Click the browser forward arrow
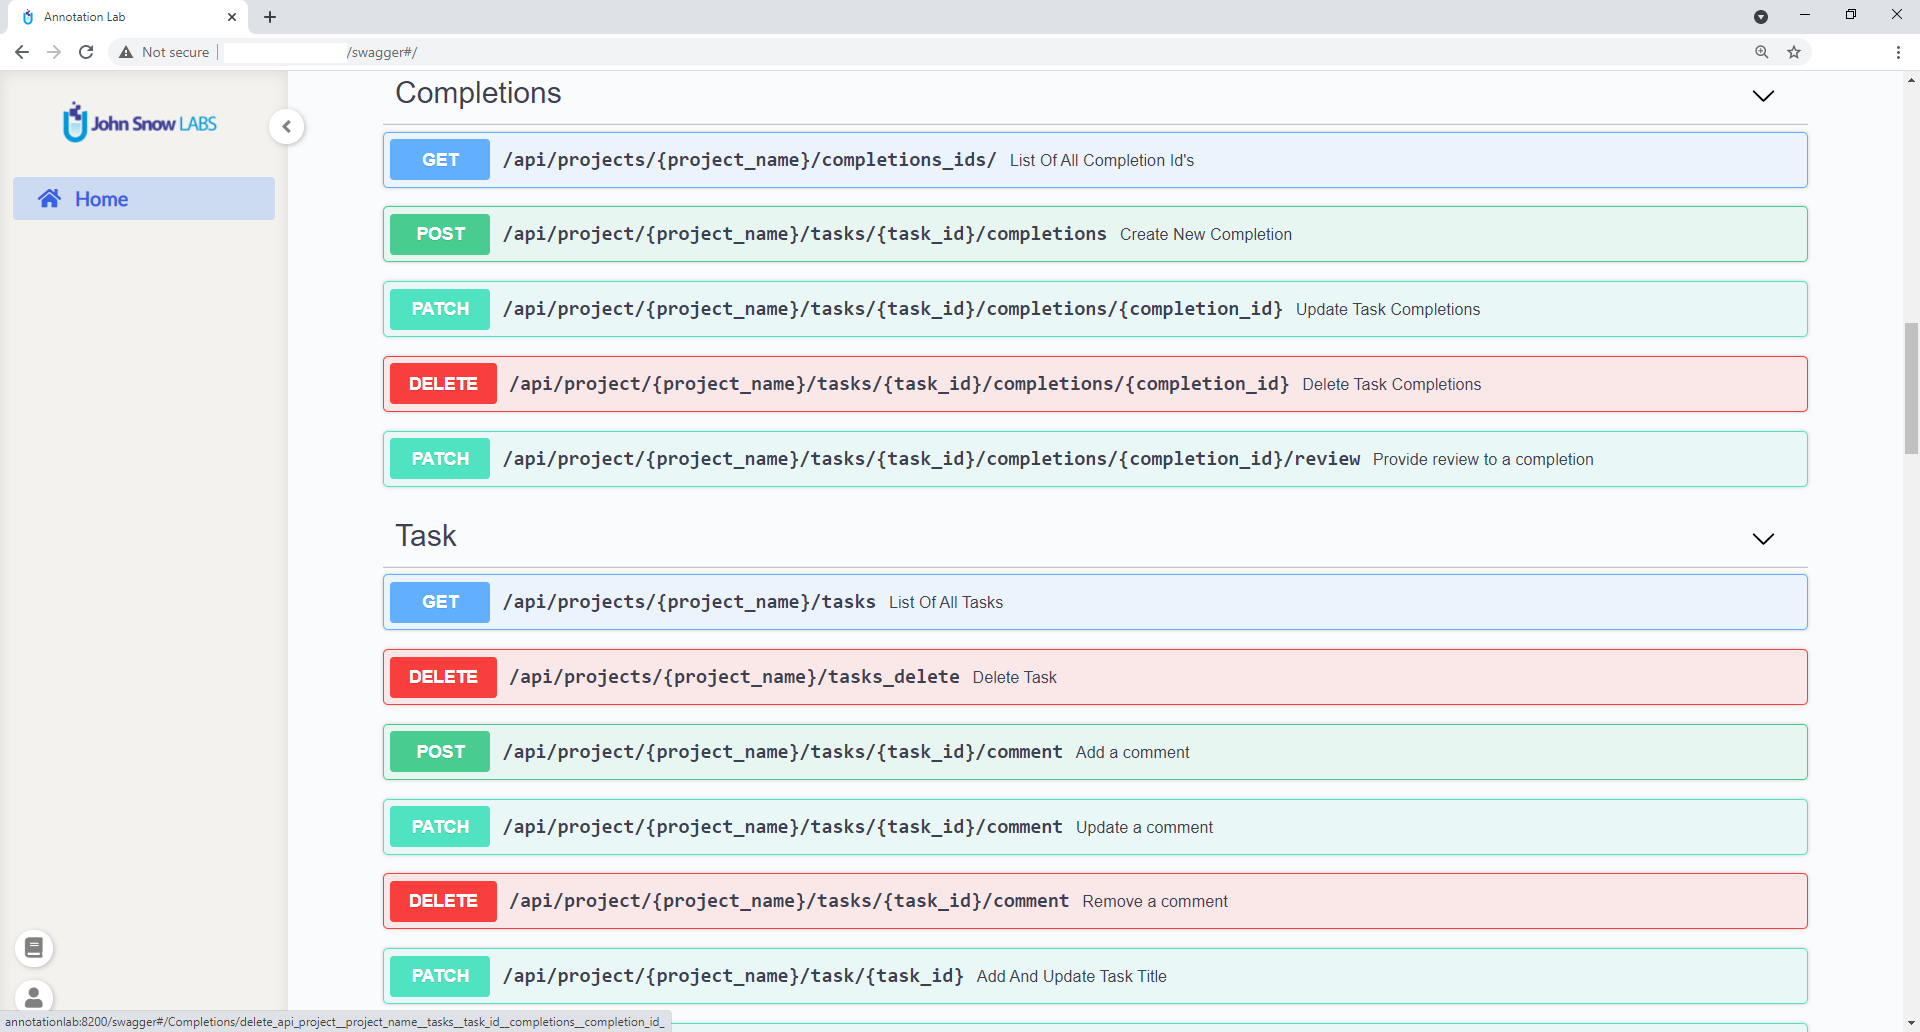Screen dimensions: 1920x1032 coord(54,52)
